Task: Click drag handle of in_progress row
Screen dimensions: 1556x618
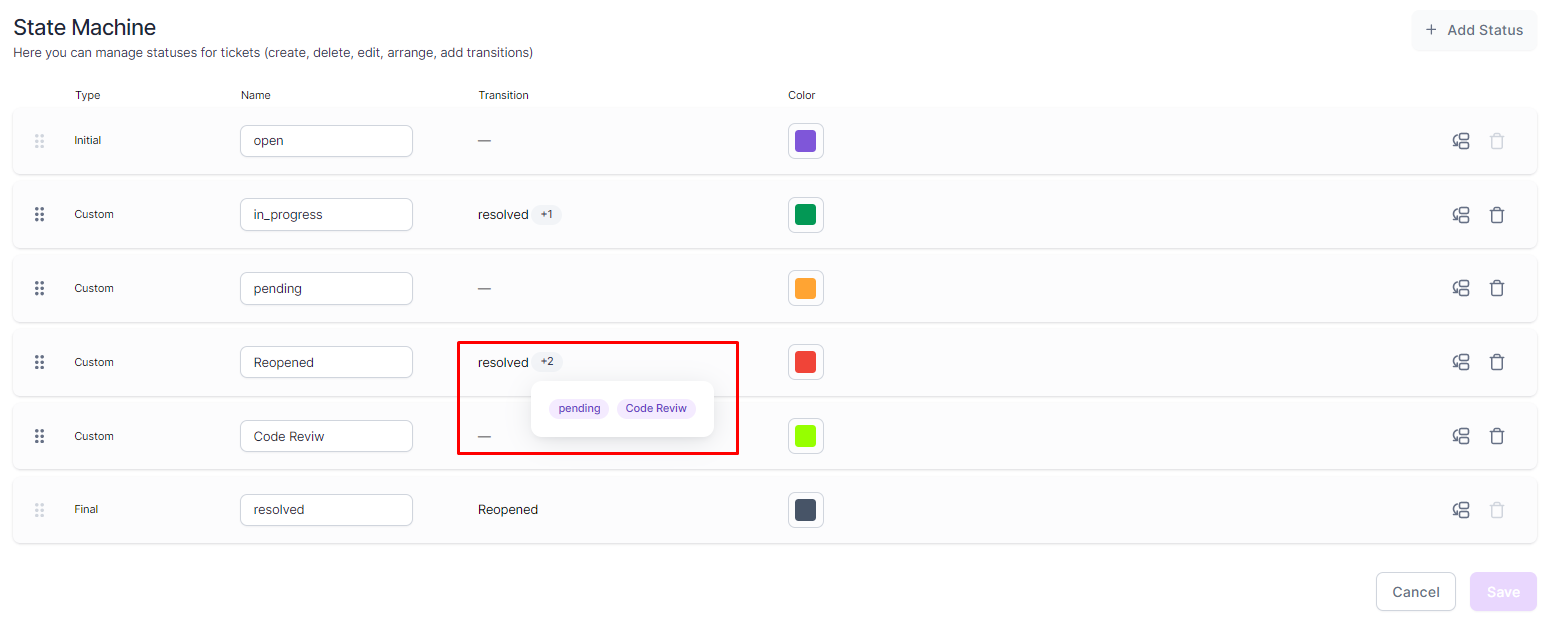Action: point(39,214)
